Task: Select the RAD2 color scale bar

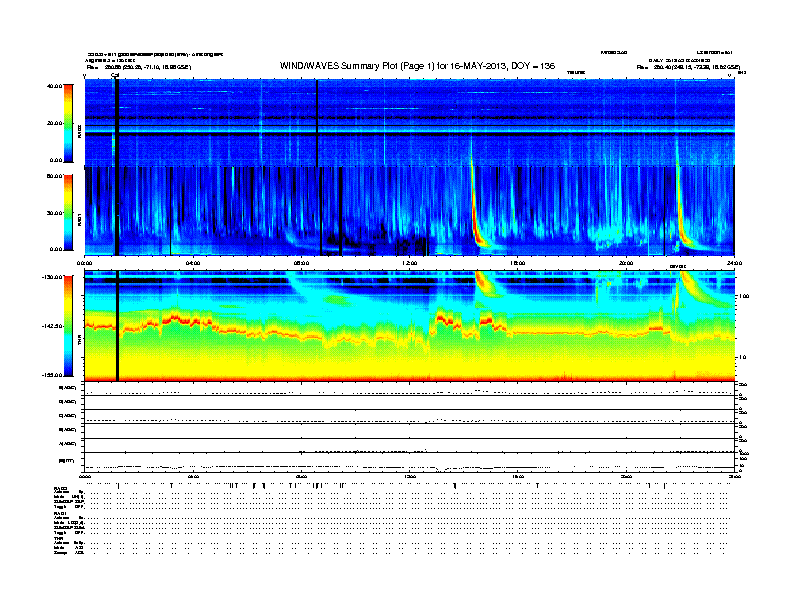Action: [68, 123]
